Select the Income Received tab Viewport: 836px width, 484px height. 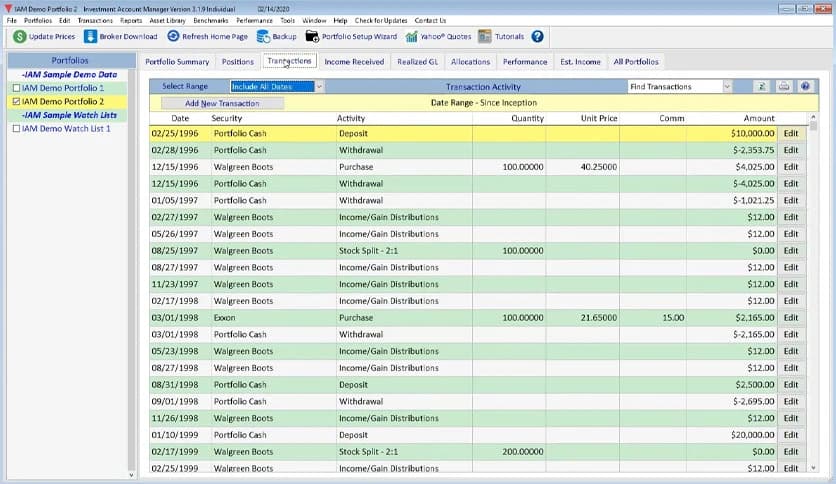(x=354, y=61)
